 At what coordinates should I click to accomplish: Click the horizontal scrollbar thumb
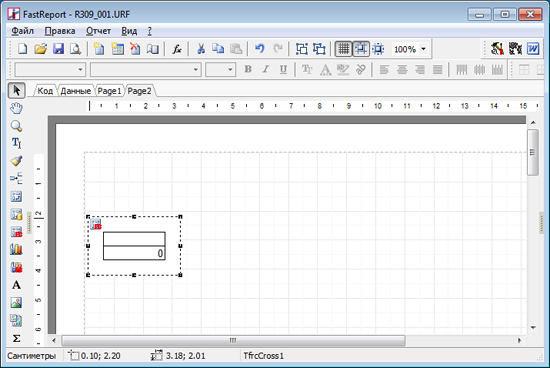click(x=233, y=340)
